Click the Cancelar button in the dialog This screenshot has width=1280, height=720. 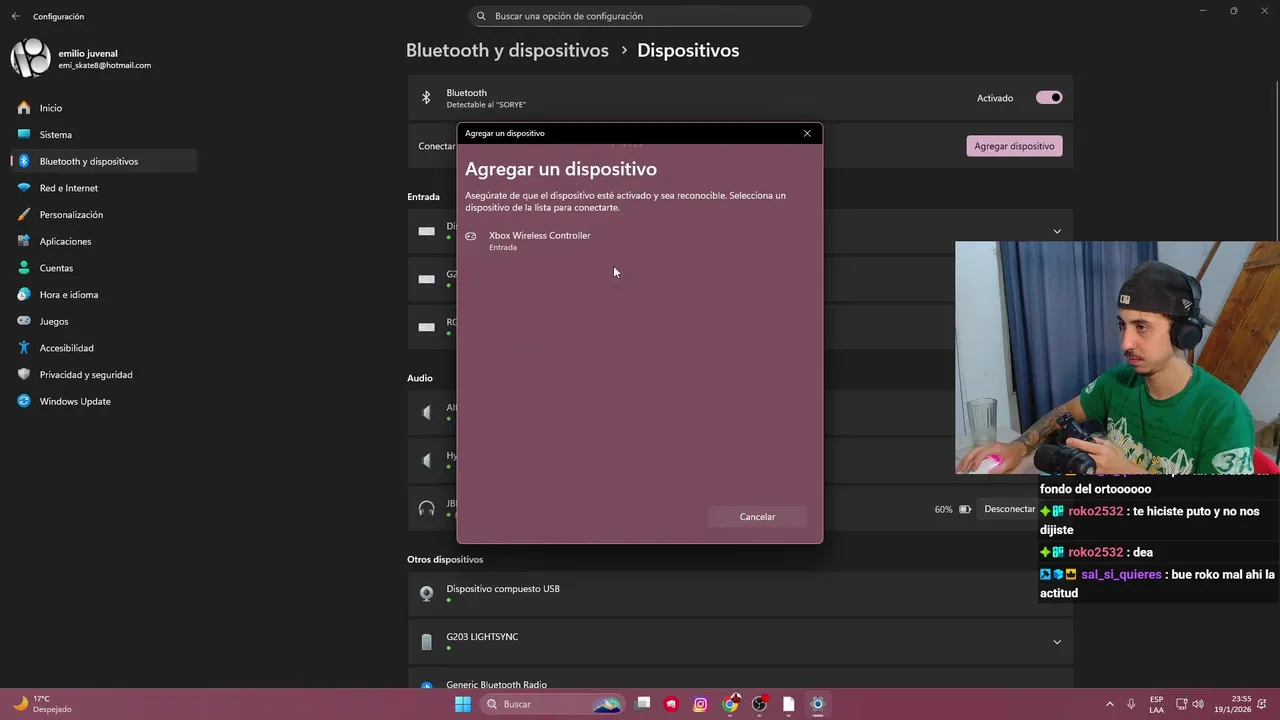(x=757, y=517)
